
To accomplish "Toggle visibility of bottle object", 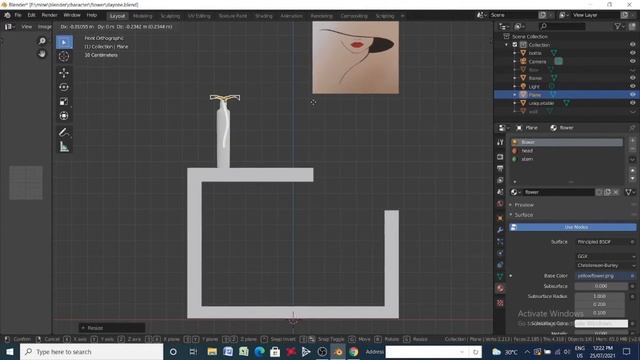I will (x=632, y=53).
